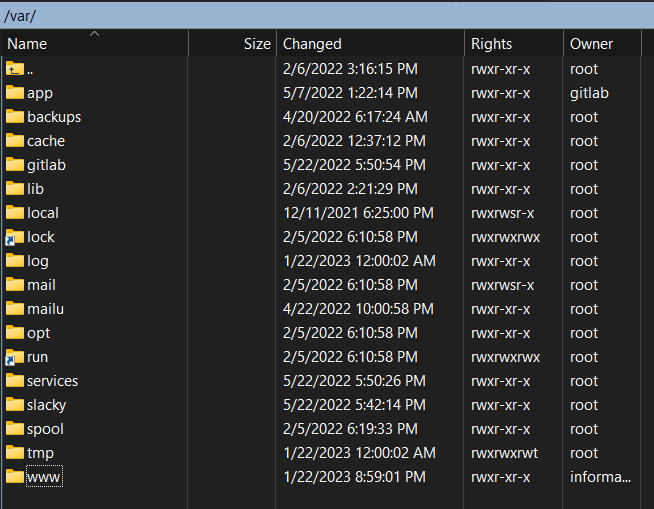
Task: Select the services folder name
Action: (x=52, y=381)
